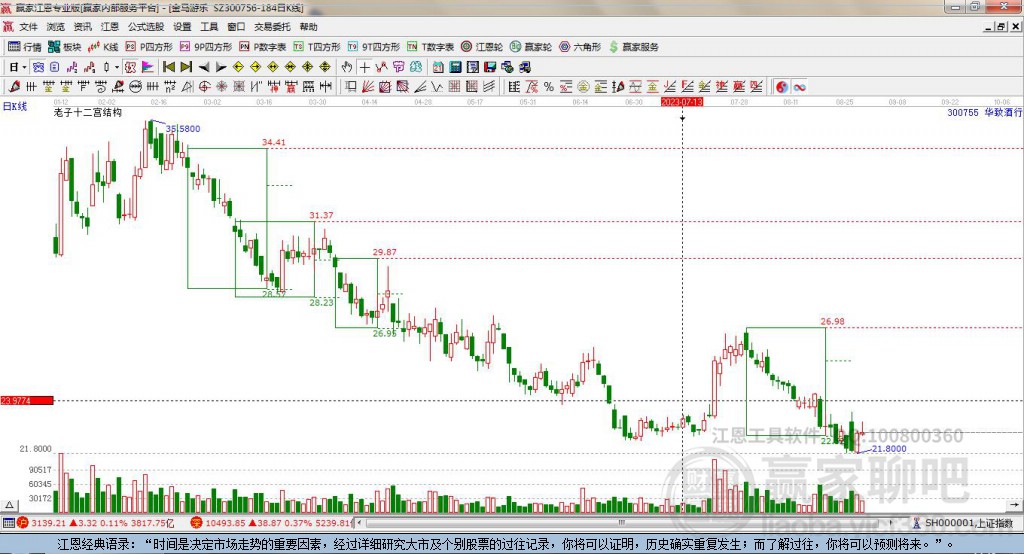The image size is (1024, 554).
Task: Open the 六角形 hexagon tool
Action: pyautogui.click(x=580, y=47)
